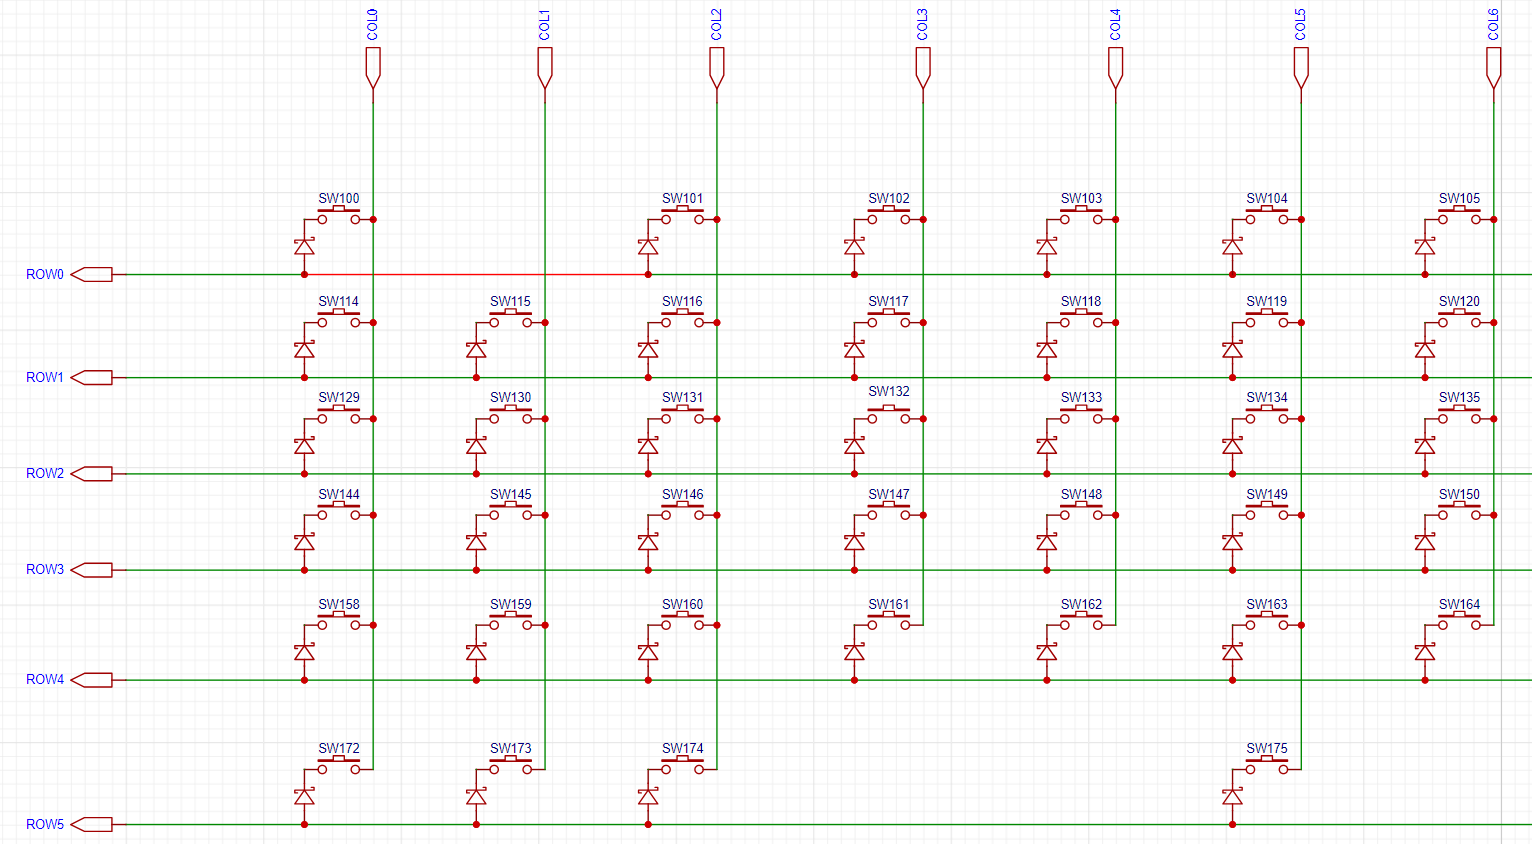This screenshot has width=1532, height=844.
Task: Select the ROW0 net port symbol
Action: click(92, 274)
